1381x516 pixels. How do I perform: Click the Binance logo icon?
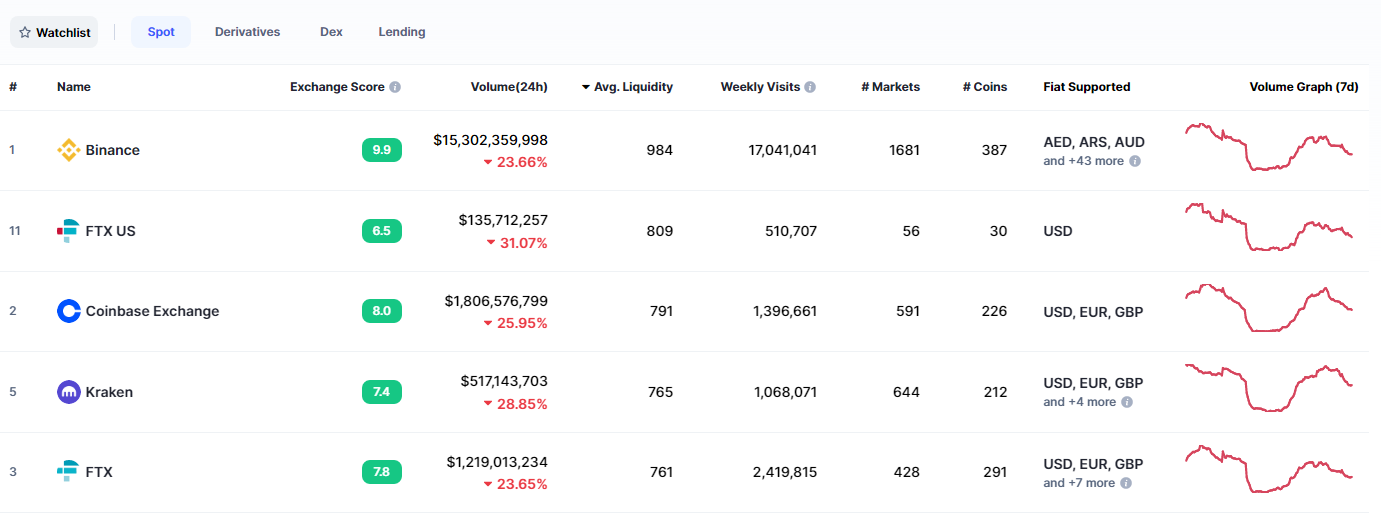[x=68, y=150]
